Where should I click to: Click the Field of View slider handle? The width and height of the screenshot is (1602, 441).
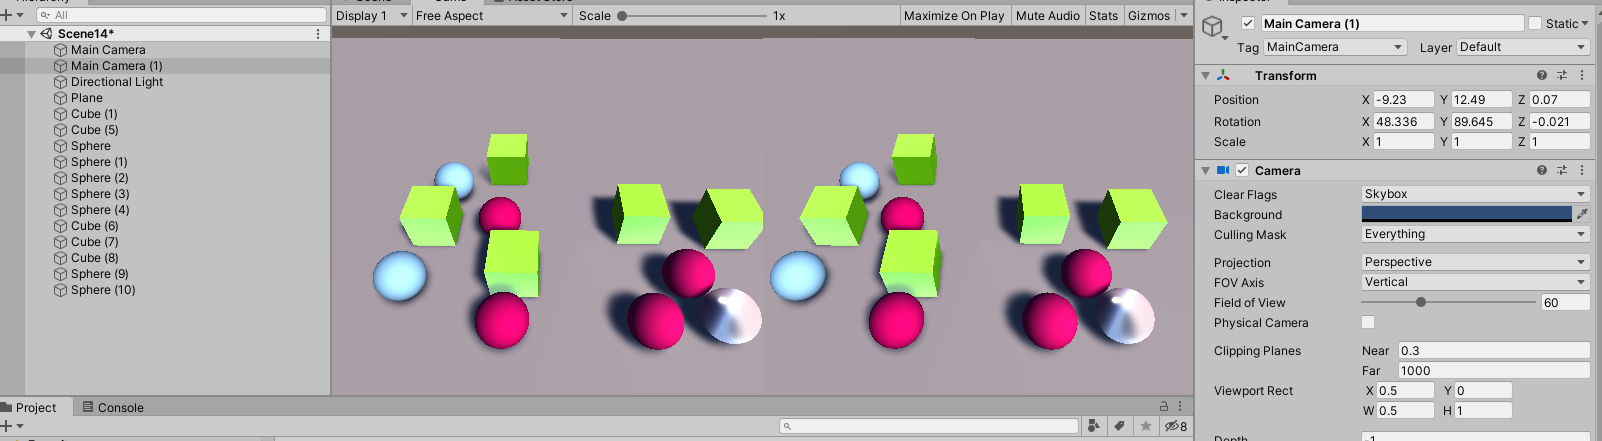1421,302
